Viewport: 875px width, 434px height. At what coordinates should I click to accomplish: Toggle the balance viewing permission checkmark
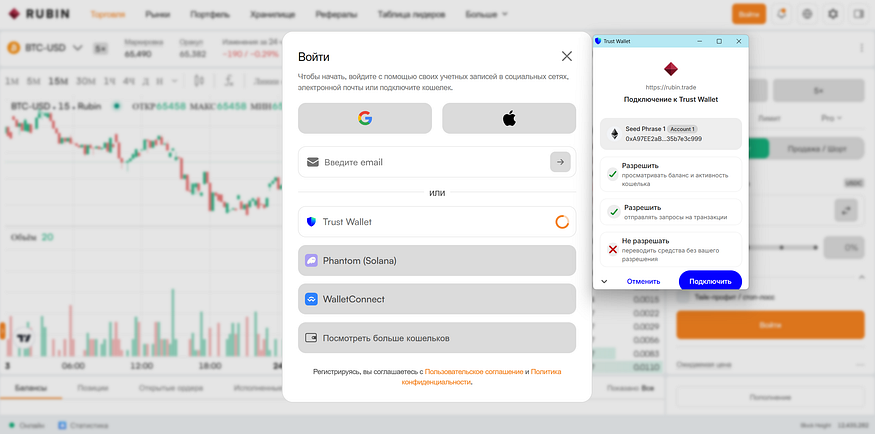point(612,175)
